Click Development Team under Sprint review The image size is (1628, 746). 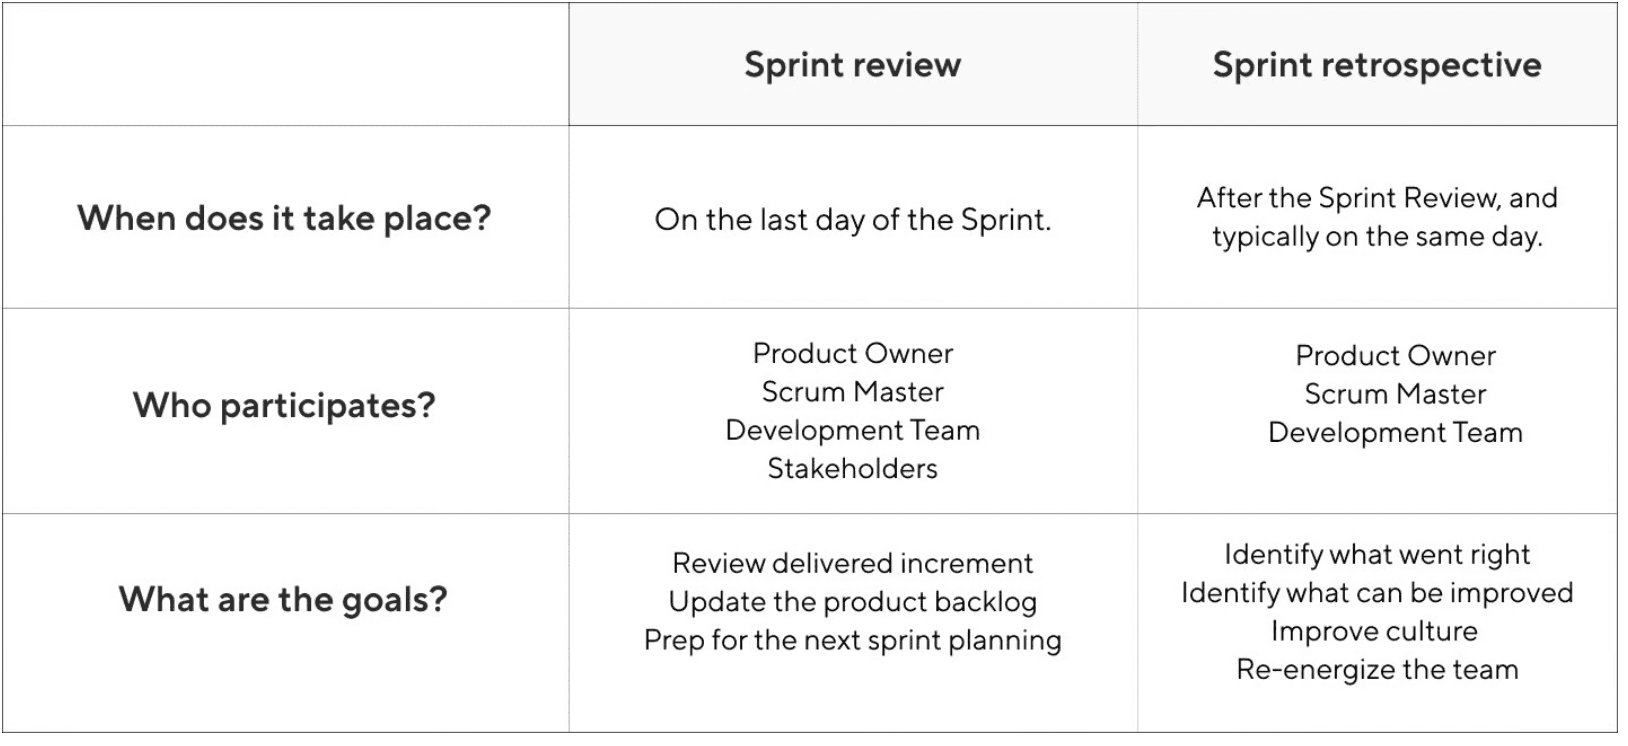(853, 430)
